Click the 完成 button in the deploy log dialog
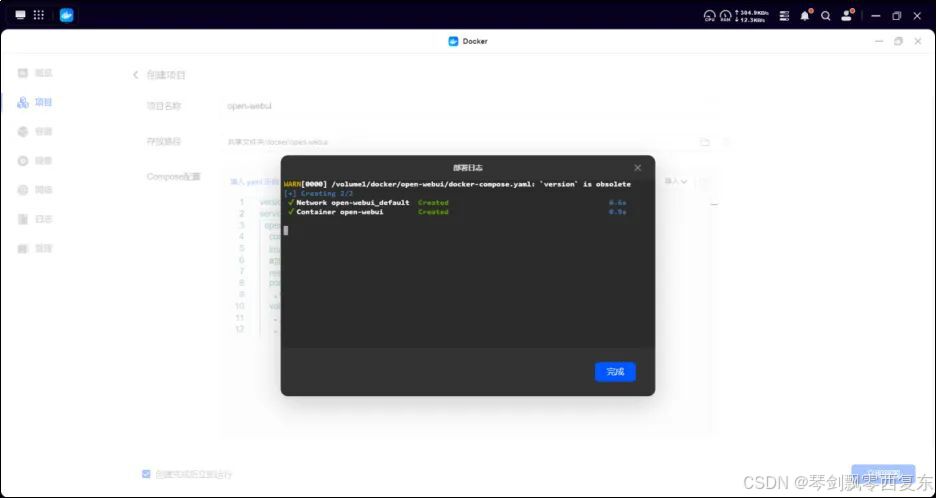Viewport: 937px width, 498px height. [x=615, y=372]
